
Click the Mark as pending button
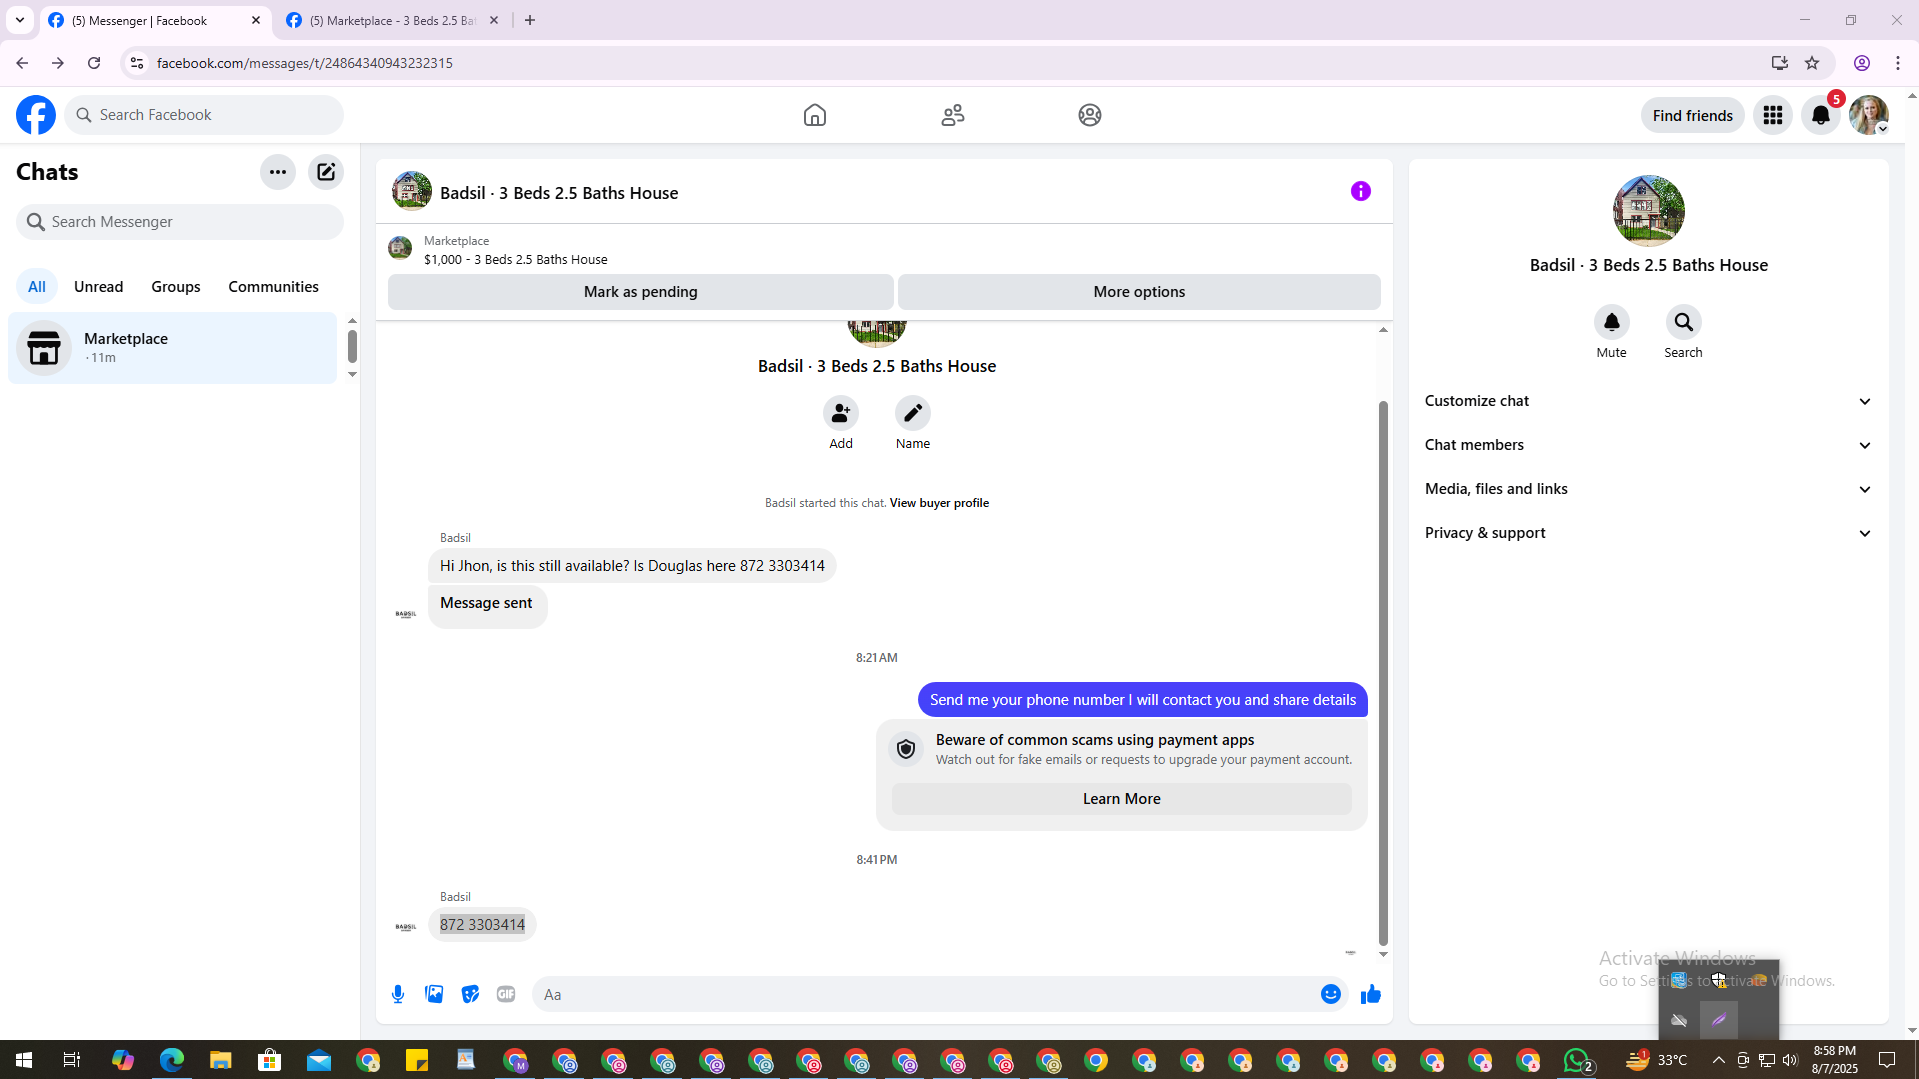pos(641,292)
